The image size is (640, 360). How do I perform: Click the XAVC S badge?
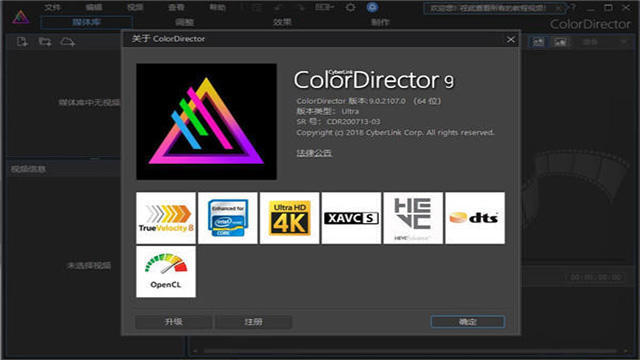coord(351,218)
